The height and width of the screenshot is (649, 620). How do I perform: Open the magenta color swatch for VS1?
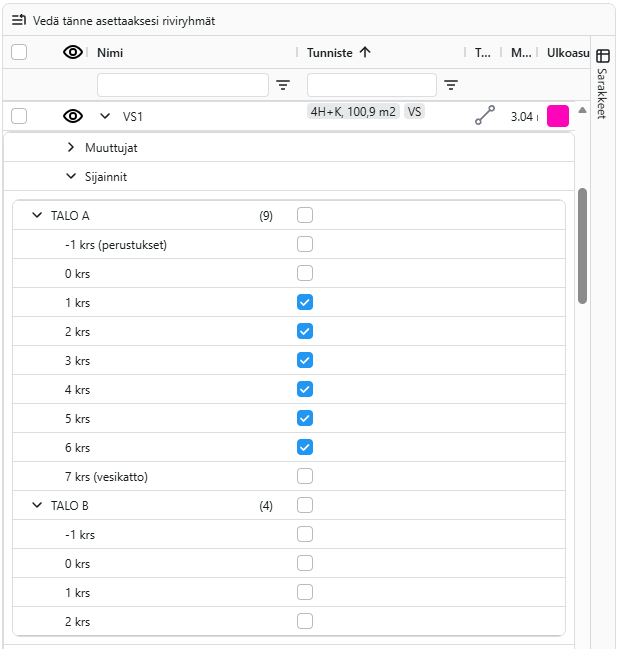click(558, 116)
